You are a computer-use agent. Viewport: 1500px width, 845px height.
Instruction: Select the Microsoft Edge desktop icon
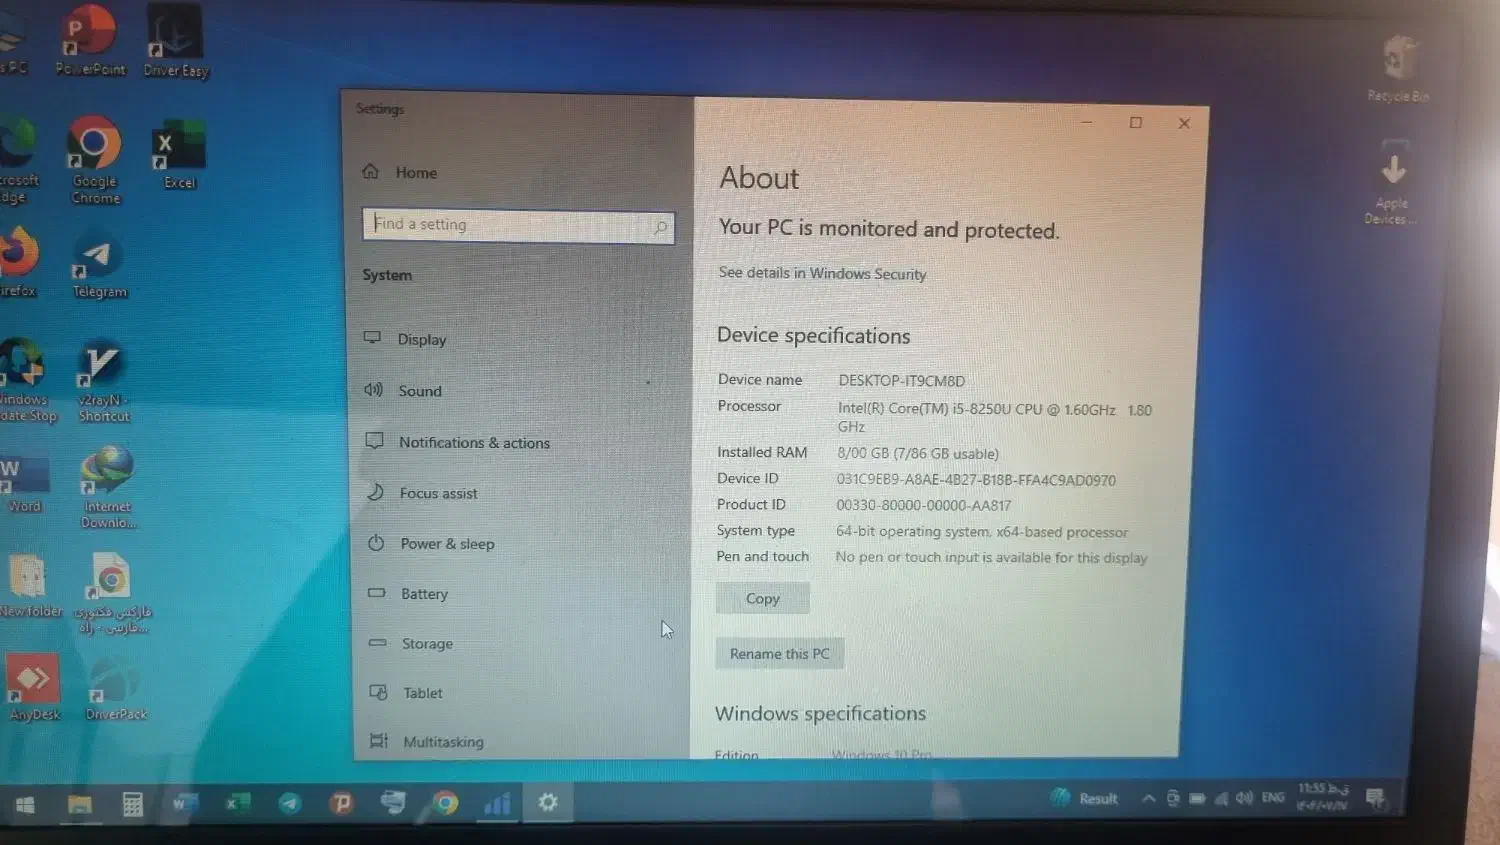(x=18, y=160)
